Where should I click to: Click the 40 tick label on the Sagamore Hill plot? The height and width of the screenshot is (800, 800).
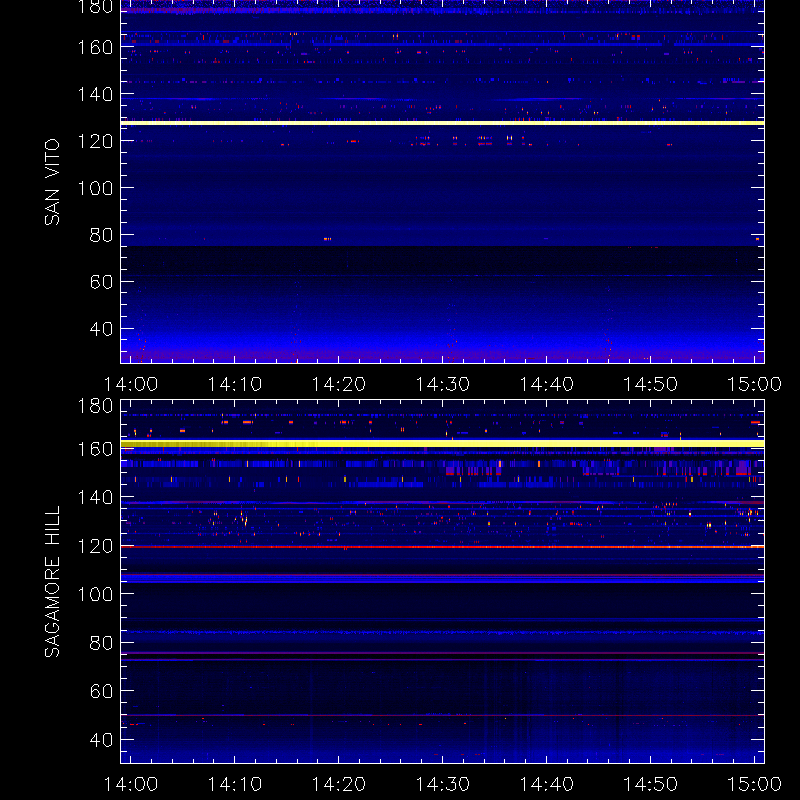(x=101, y=740)
